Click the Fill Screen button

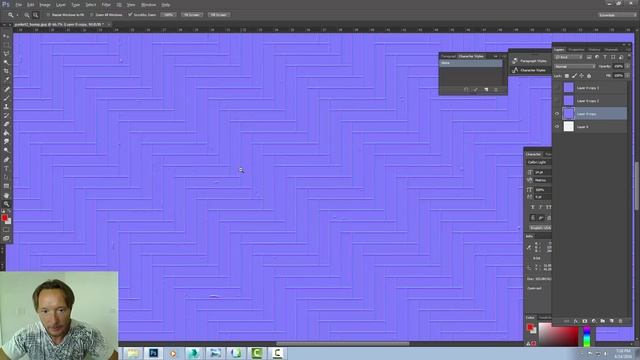tap(219, 15)
